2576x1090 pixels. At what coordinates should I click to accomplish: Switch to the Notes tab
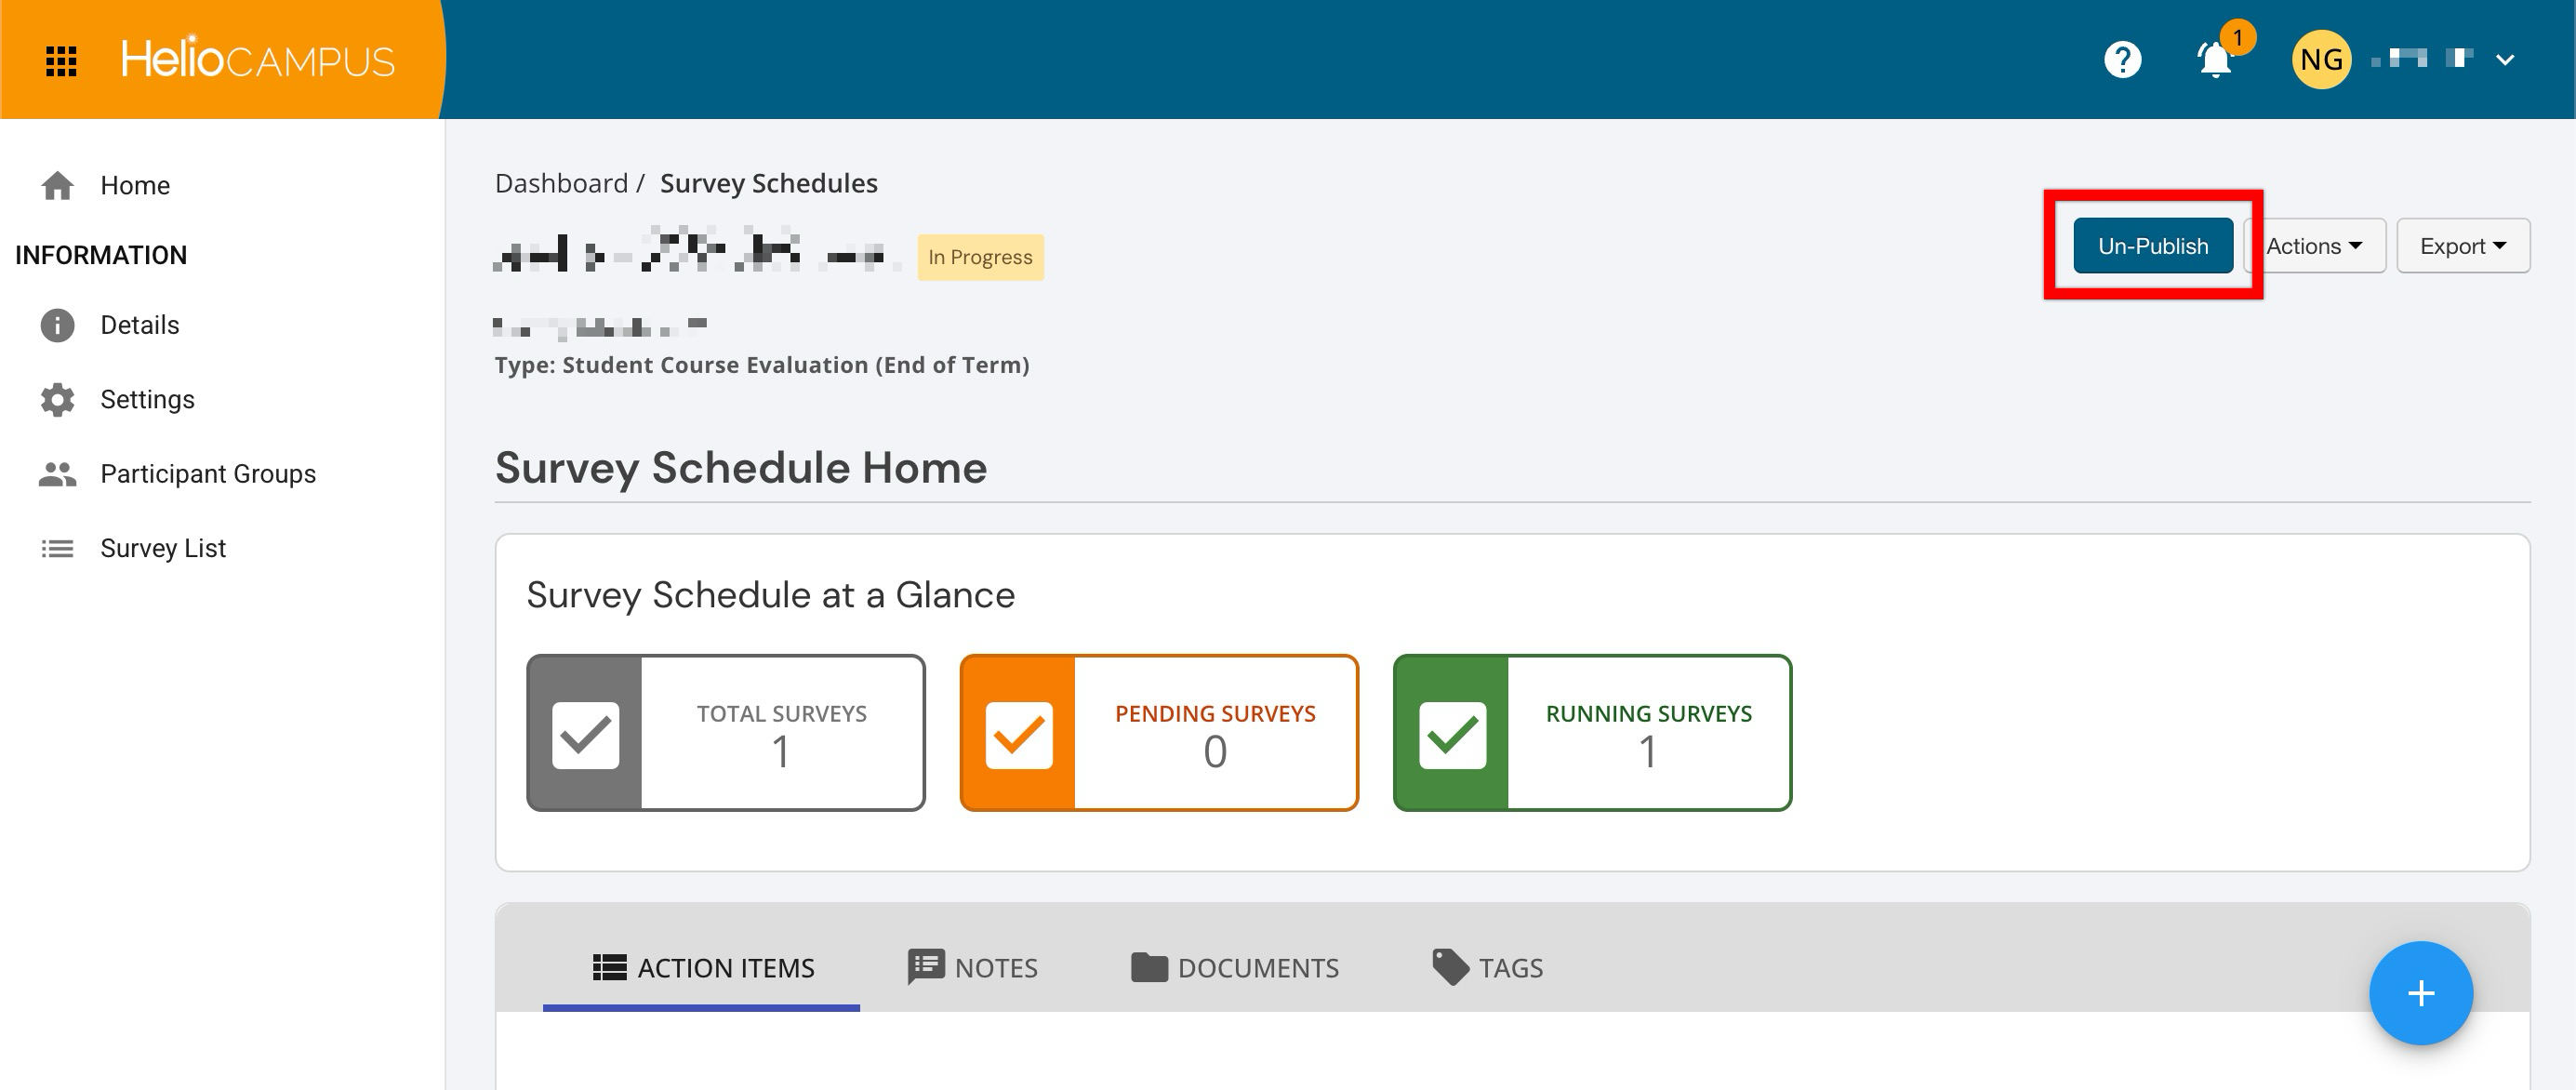point(973,967)
